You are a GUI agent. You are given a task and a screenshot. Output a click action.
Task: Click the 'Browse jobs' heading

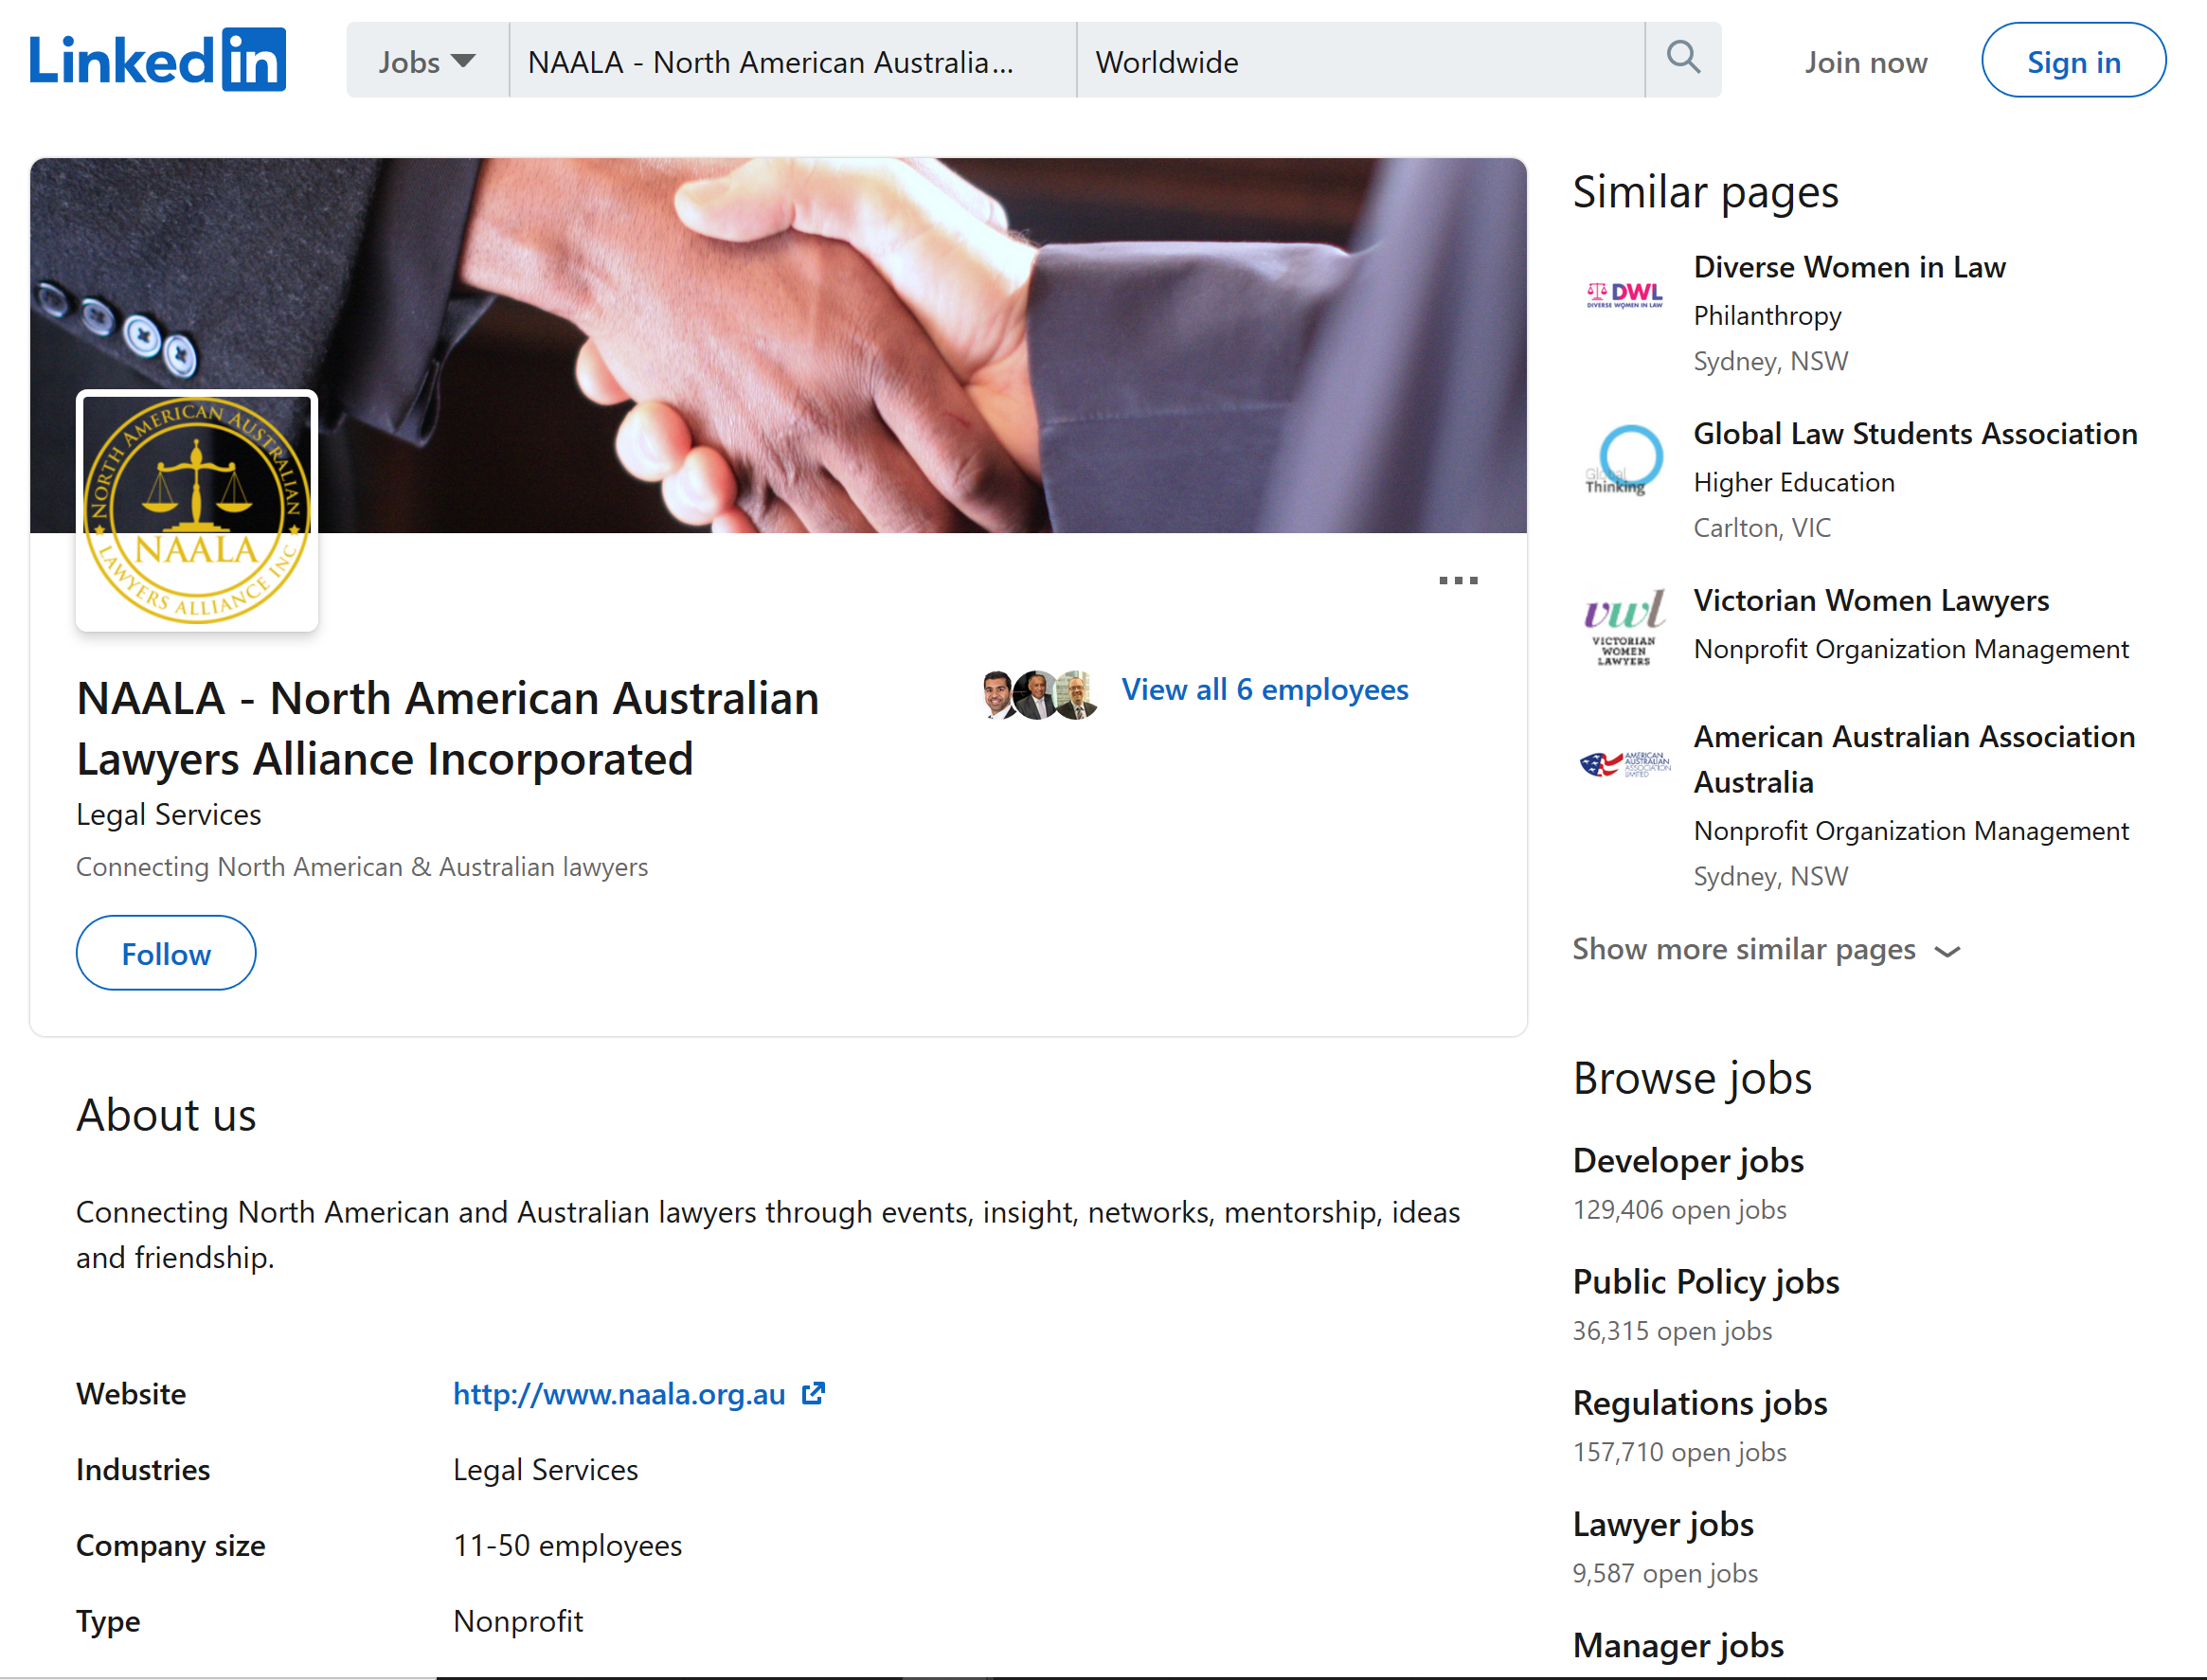(x=1692, y=1078)
